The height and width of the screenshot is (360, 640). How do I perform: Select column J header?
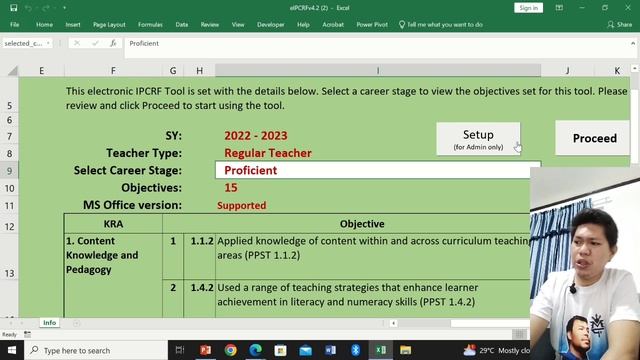coord(567,71)
